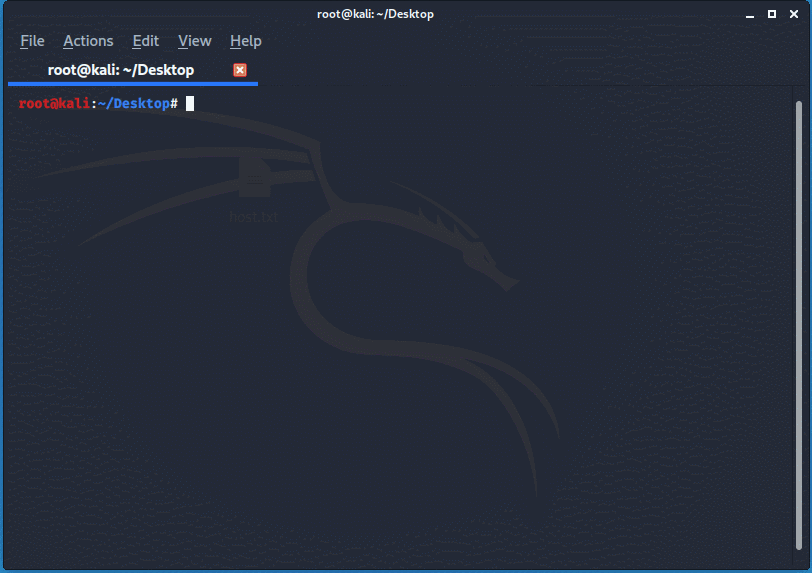Click the ~/Desktop path in prompt
Viewport: 812px width, 573px height.
134,104
